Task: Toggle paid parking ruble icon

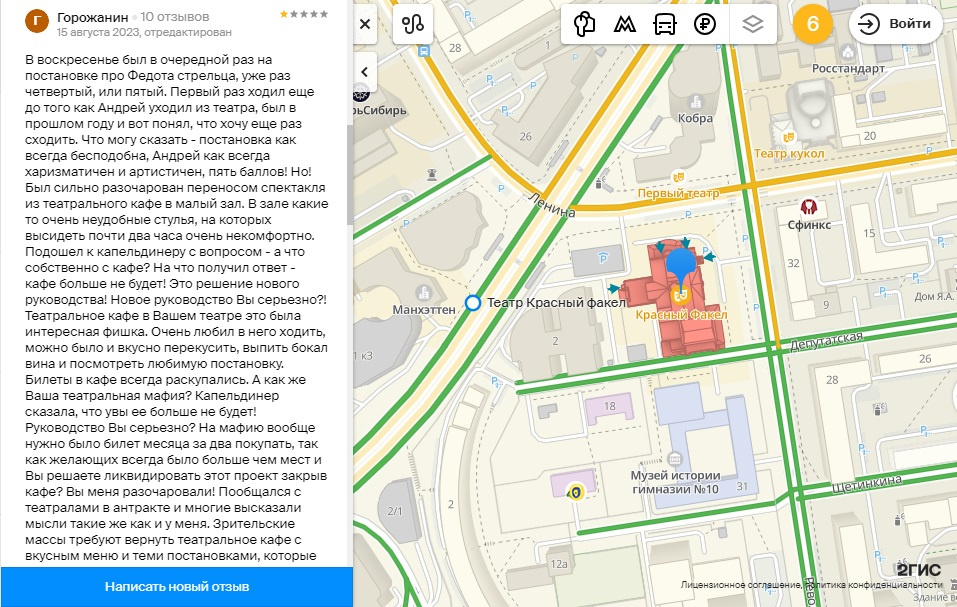Action: tap(705, 24)
